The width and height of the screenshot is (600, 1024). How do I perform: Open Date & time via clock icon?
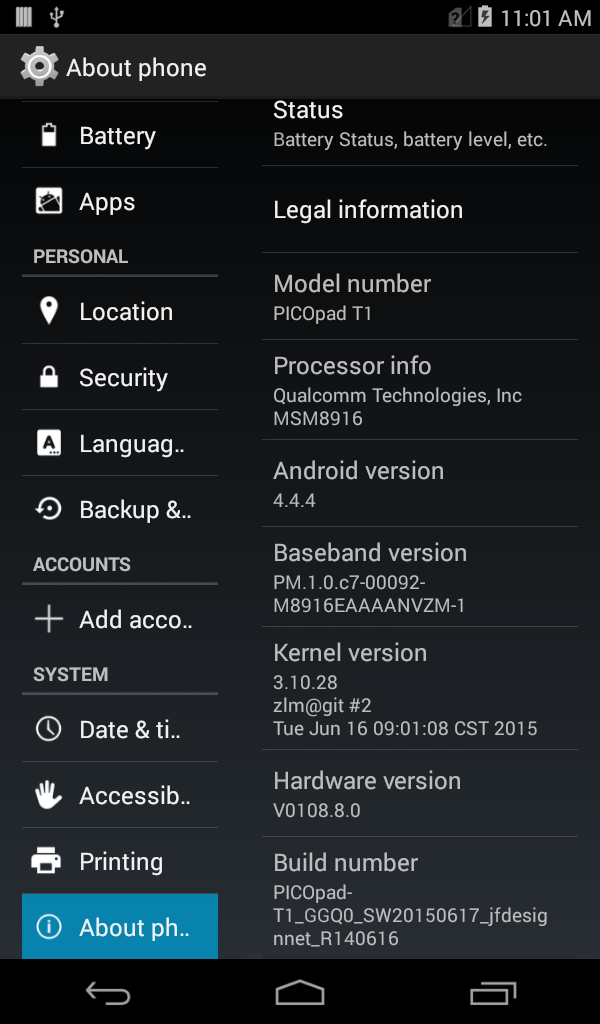point(49,729)
